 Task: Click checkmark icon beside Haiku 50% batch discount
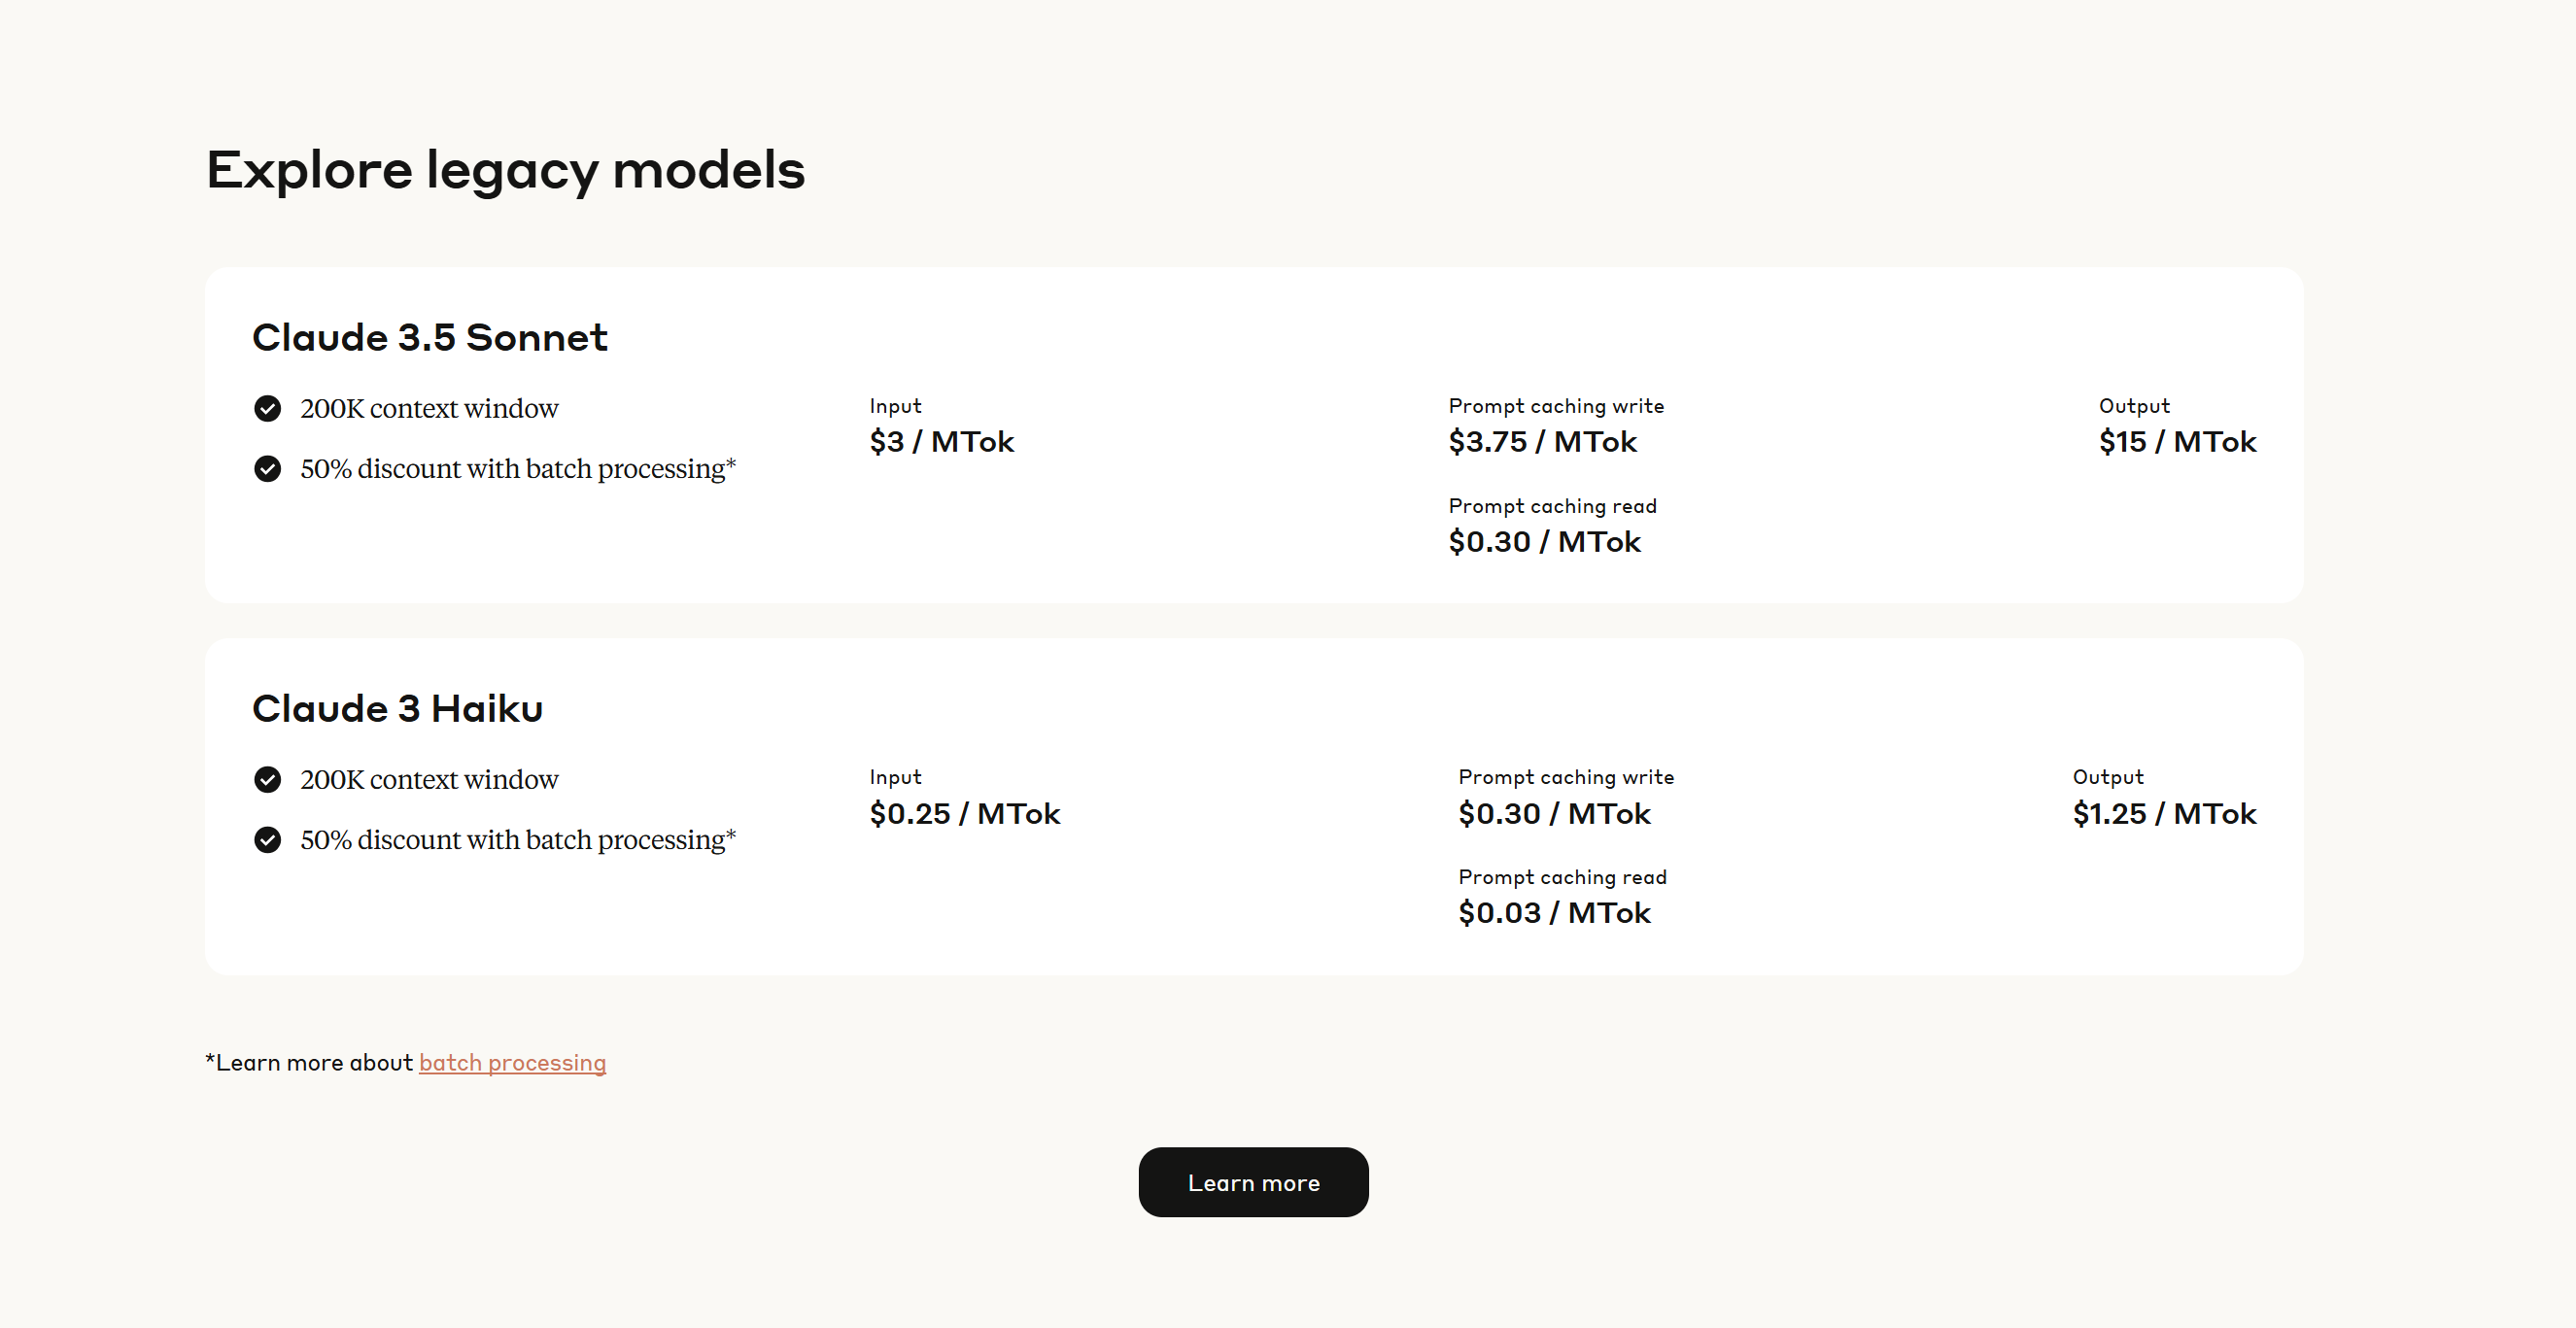point(267,839)
